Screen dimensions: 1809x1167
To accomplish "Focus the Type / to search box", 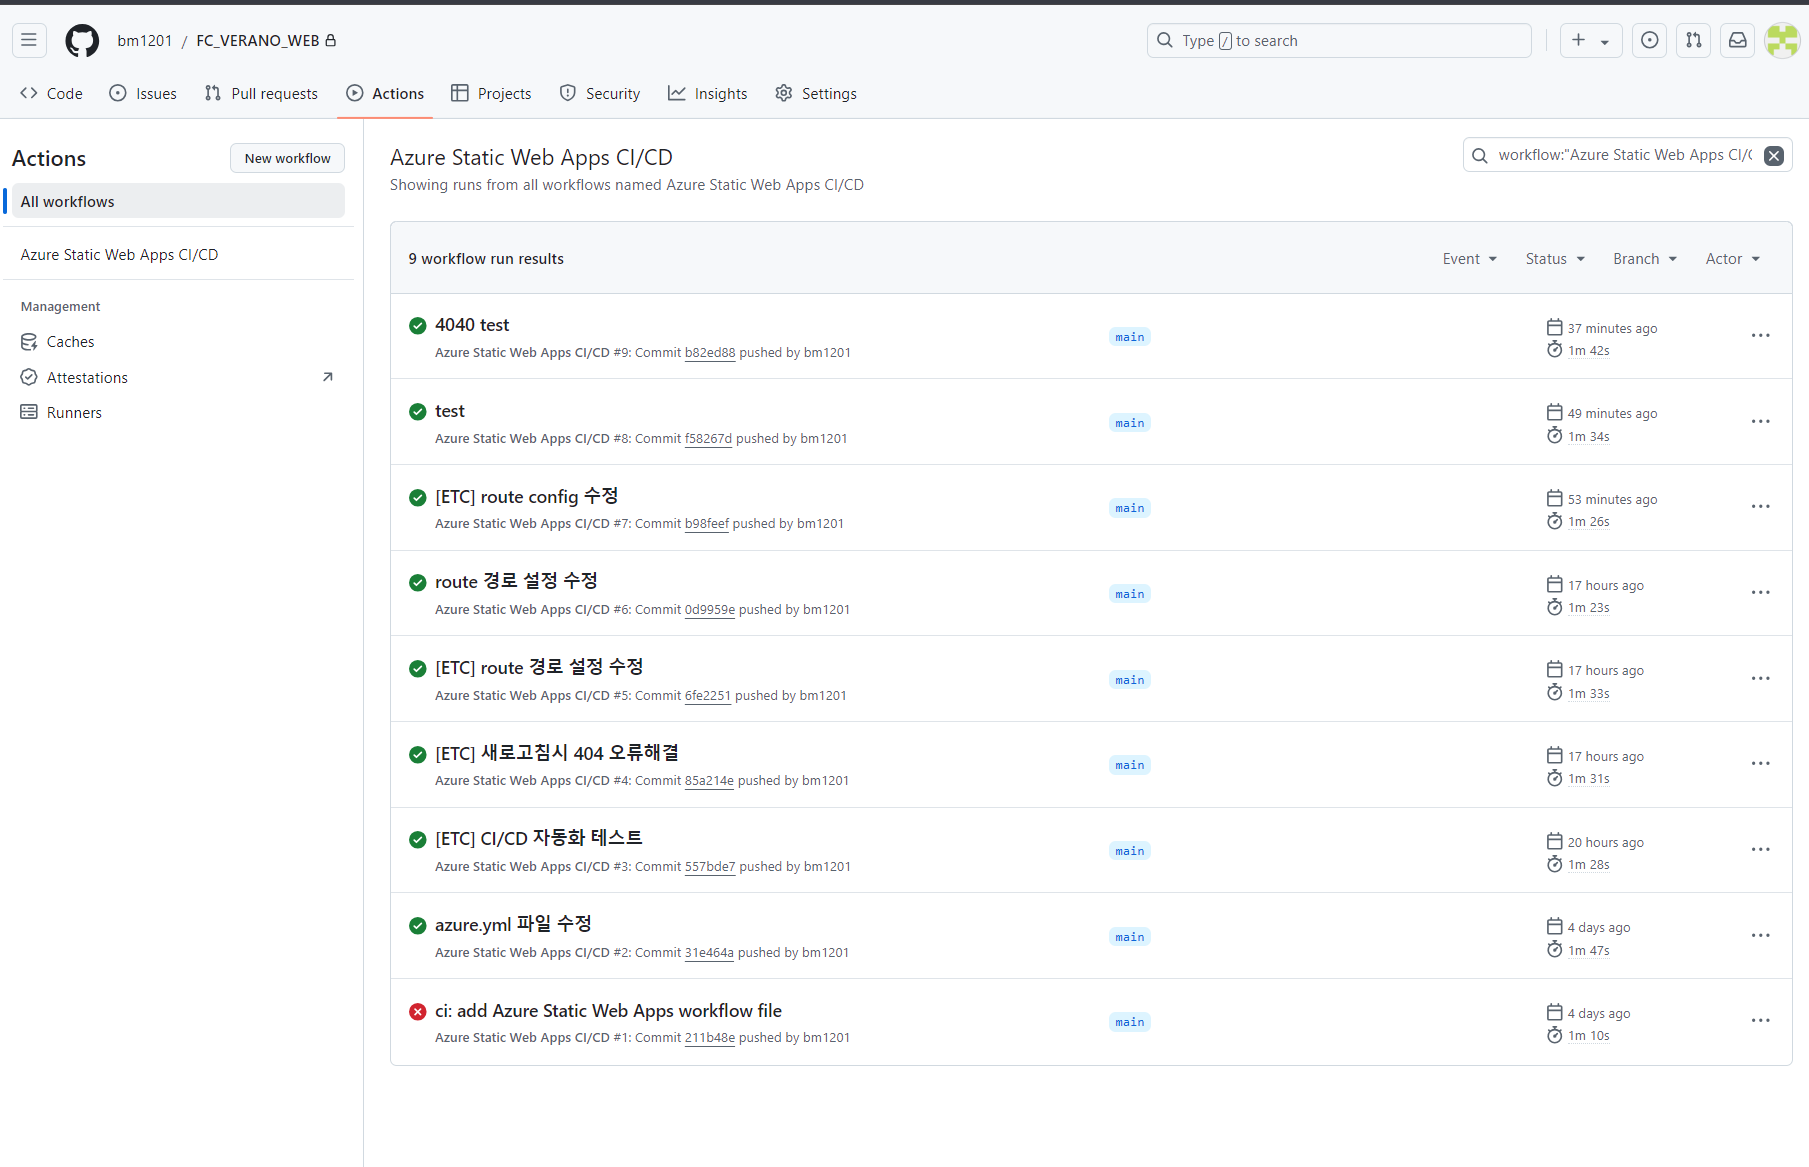I will (x=1339, y=40).
